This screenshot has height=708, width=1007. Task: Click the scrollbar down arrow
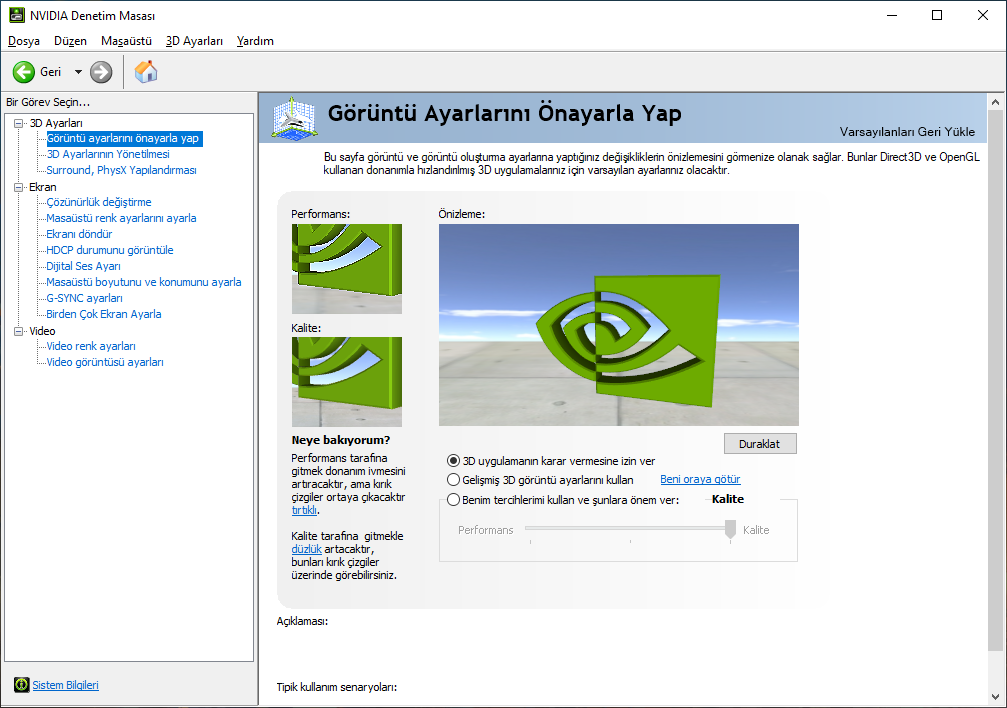tap(995, 697)
